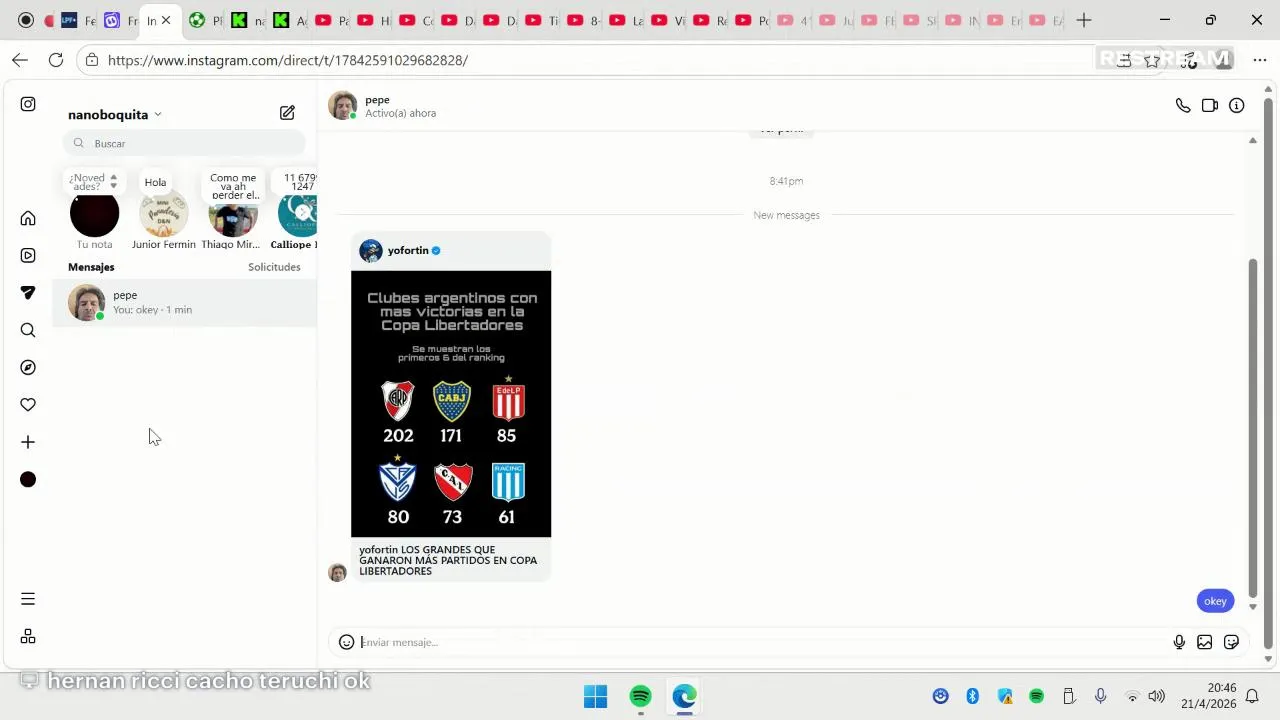The height and width of the screenshot is (720, 1280).
Task: Reload the Instagram page
Action: click(x=56, y=60)
